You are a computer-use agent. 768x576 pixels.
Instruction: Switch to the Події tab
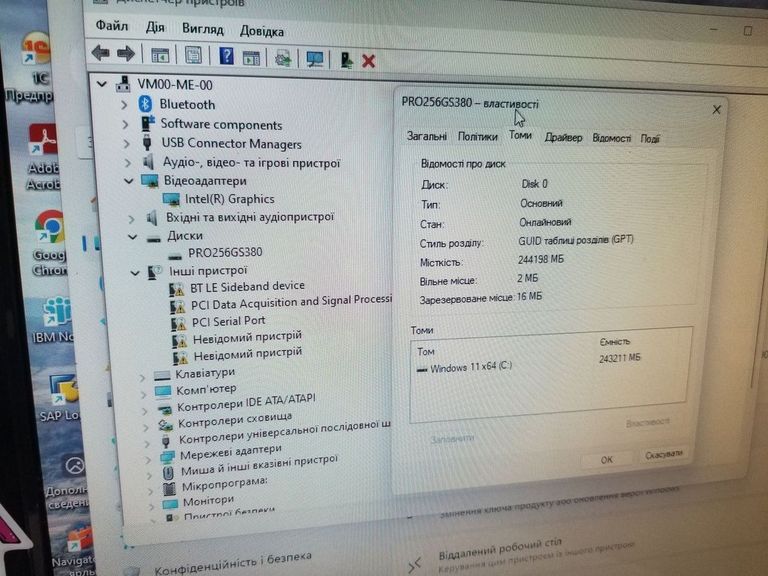coord(650,139)
